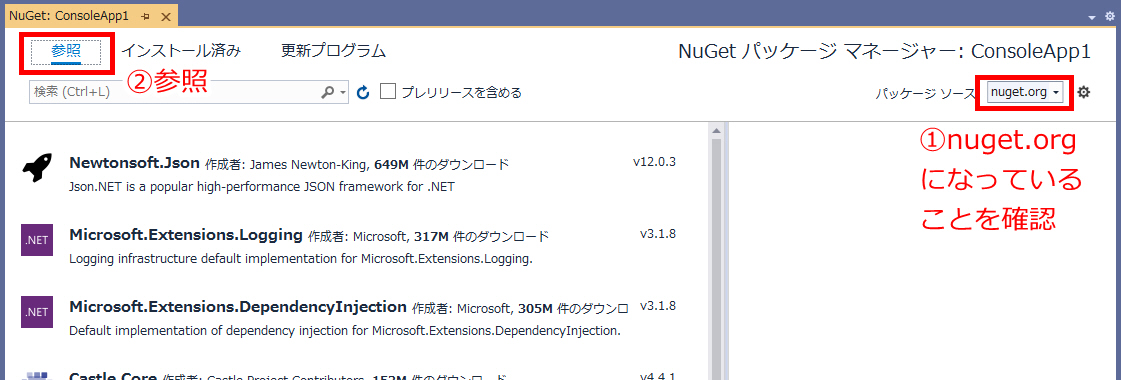The image size is (1121, 380).
Task: Open the パッケージ ソース nuget.org dropdown
Action: [x=1024, y=92]
